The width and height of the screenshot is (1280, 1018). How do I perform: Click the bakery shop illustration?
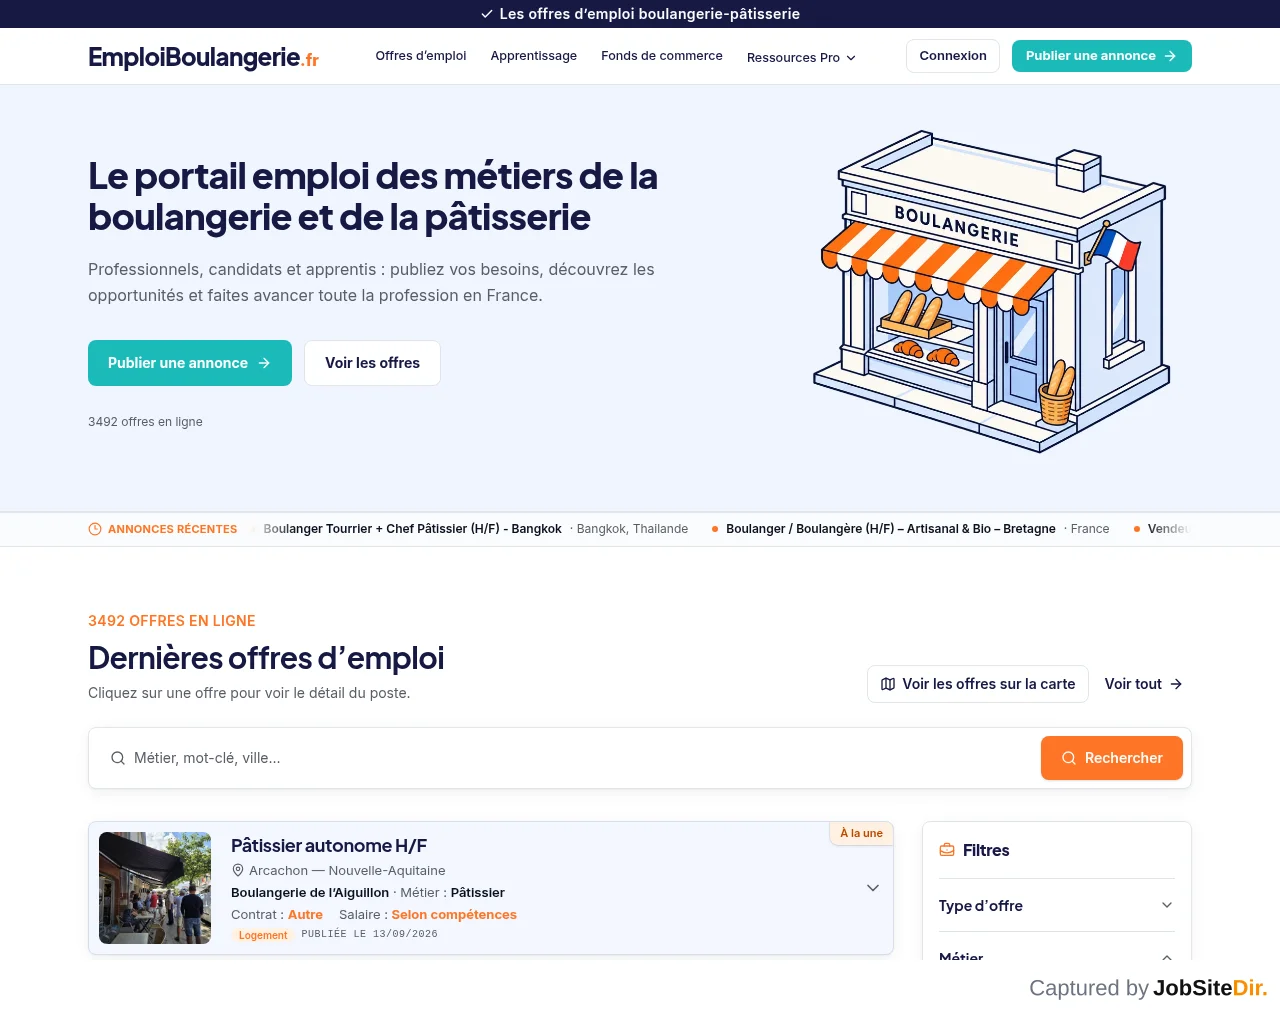pyautogui.click(x=990, y=291)
